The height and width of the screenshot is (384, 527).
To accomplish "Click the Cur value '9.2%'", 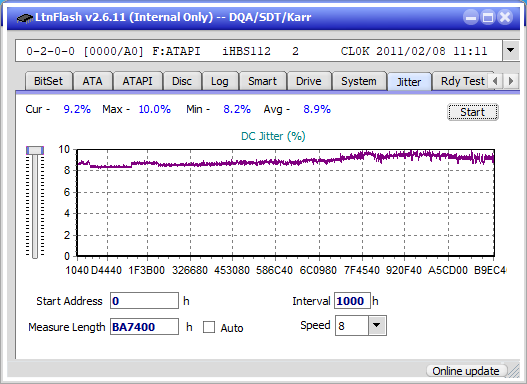I will pyautogui.click(x=77, y=109).
